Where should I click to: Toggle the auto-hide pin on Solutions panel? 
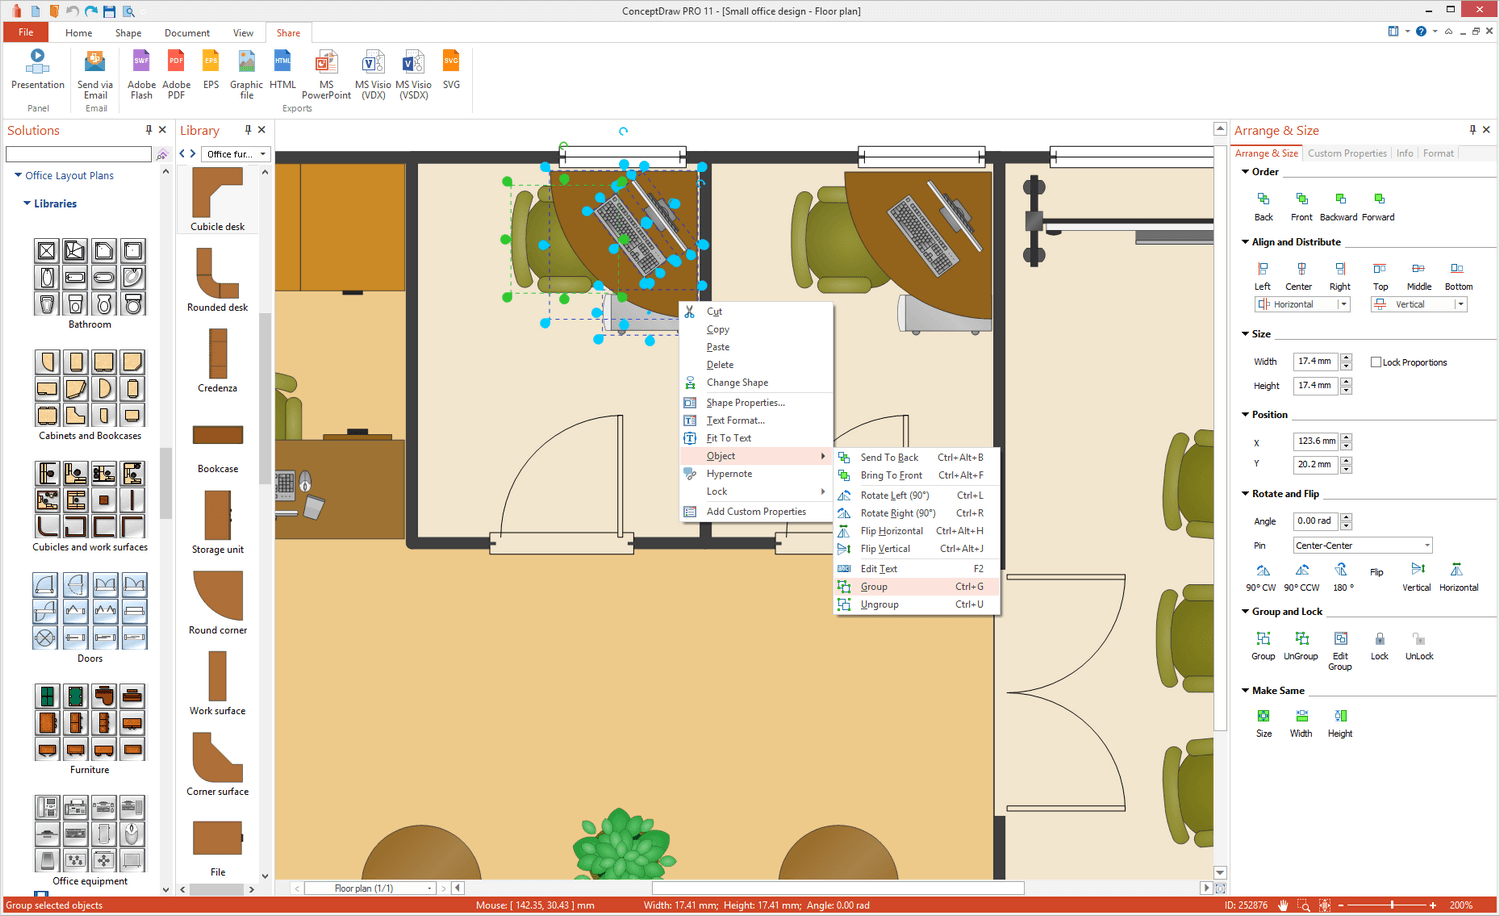(x=147, y=130)
